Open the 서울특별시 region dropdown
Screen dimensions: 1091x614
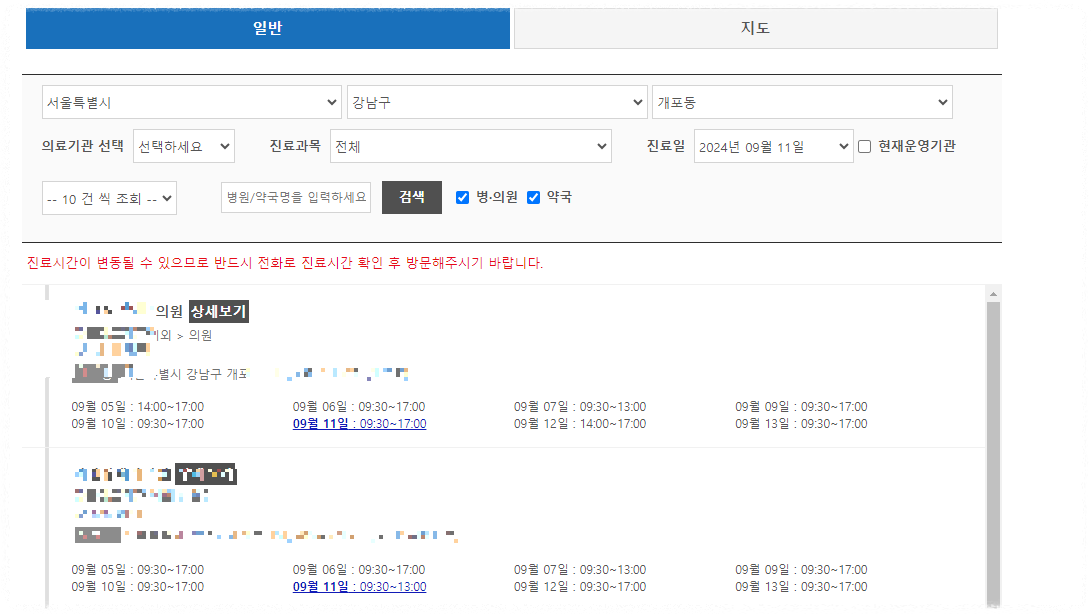[190, 101]
